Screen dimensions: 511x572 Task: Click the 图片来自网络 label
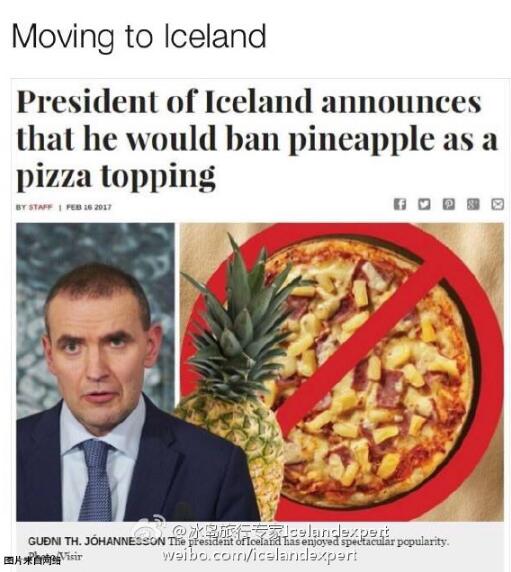click(x=32, y=561)
